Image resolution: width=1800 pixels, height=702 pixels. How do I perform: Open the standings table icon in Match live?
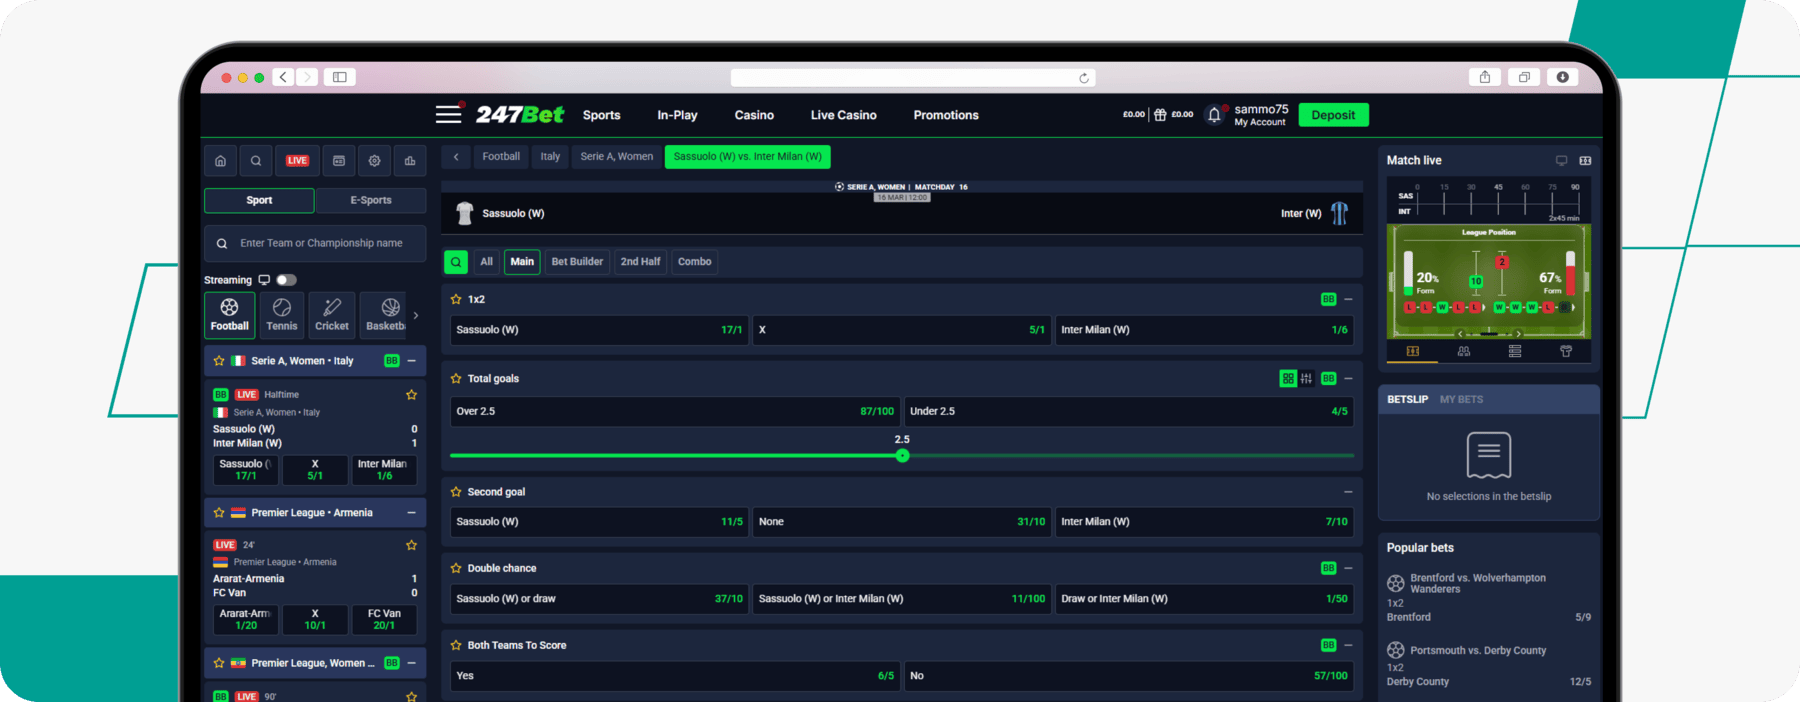(1515, 351)
